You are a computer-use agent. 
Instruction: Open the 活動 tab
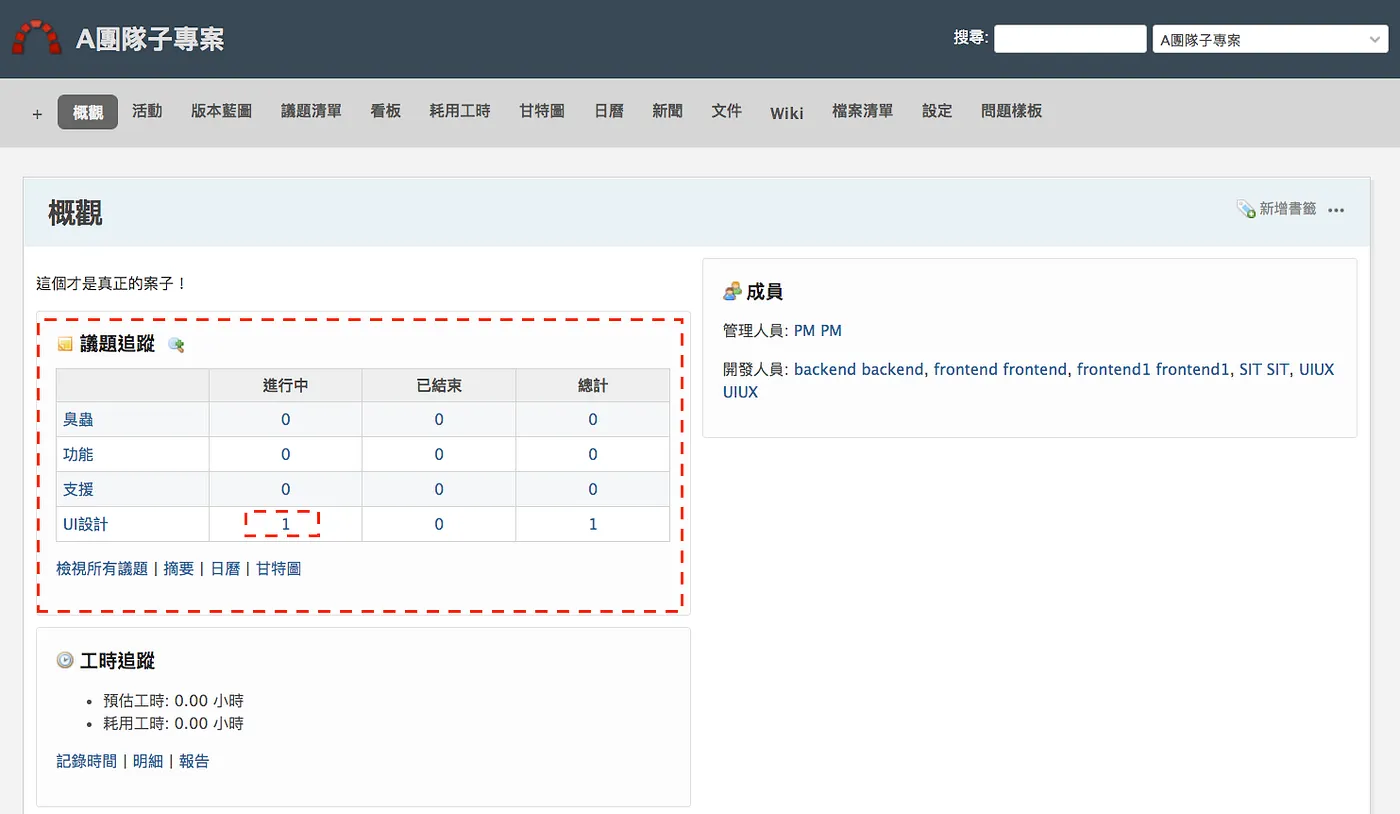pyautogui.click(x=147, y=111)
